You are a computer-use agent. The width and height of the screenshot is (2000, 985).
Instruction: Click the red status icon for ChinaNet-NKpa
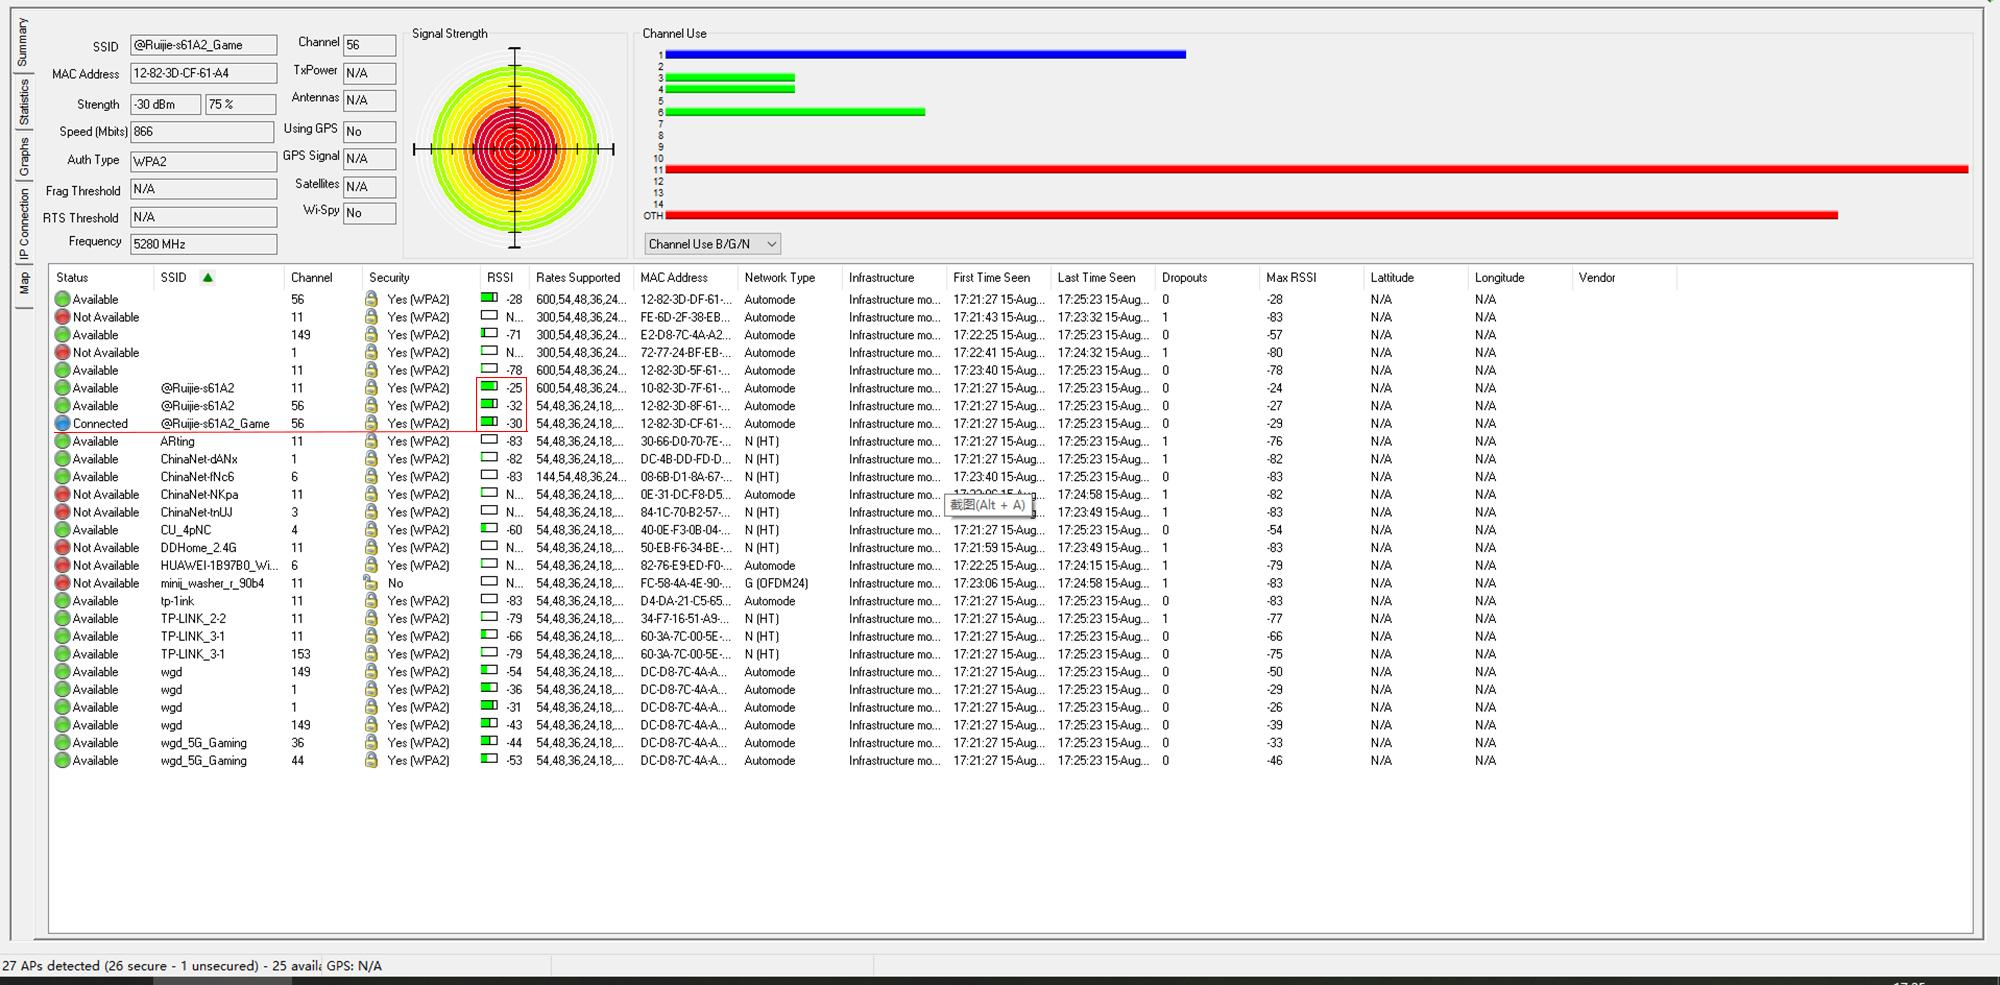coord(62,495)
